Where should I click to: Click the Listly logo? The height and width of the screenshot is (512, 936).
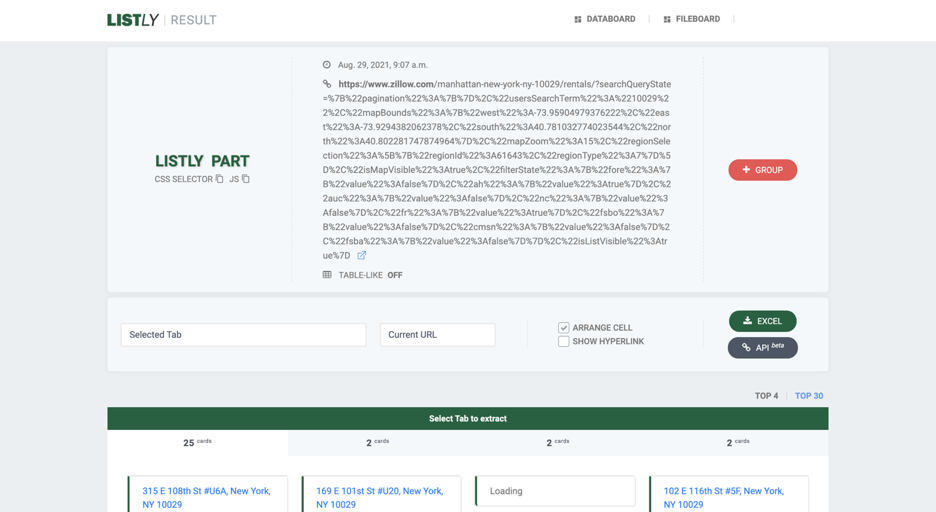tap(133, 20)
